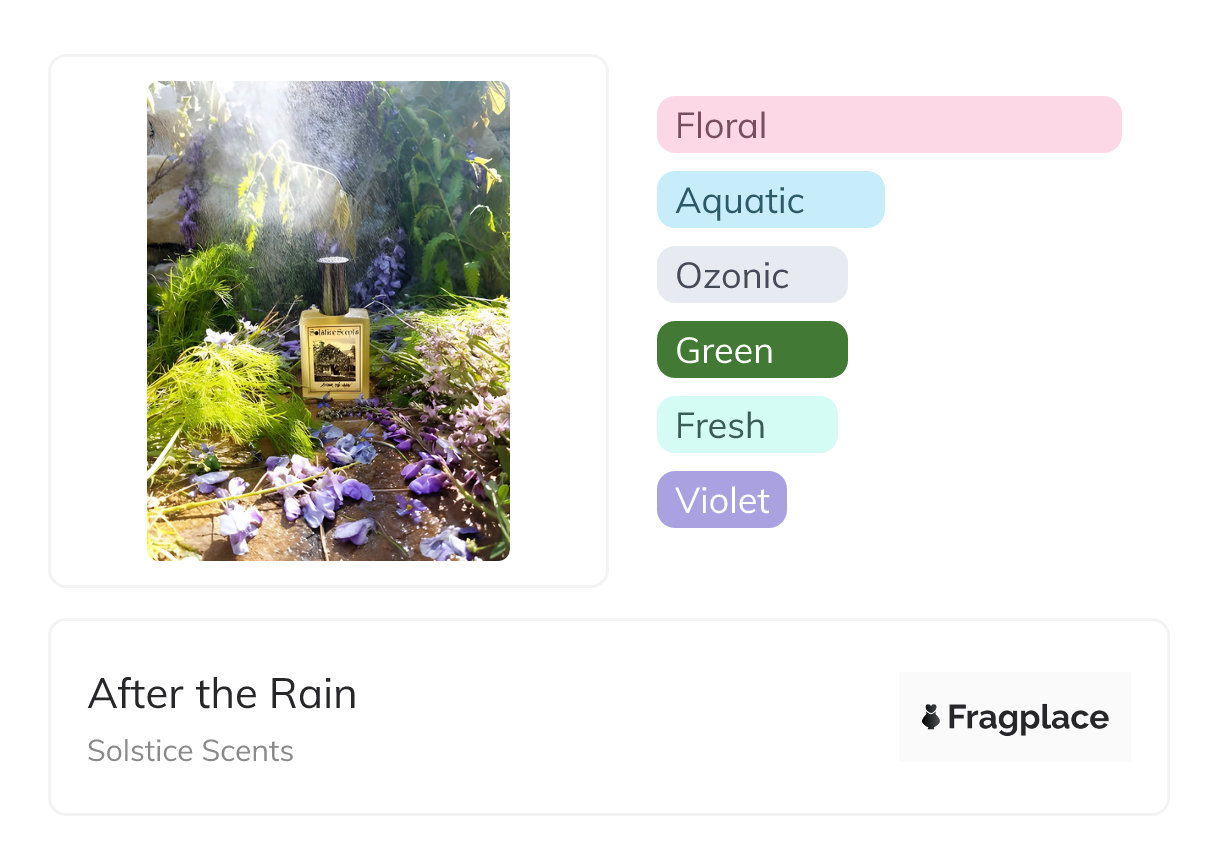The height and width of the screenshot is (864, 1218).
Task: Open the After the Rain title
Action: pyautogui.click(x=222, y=694)
